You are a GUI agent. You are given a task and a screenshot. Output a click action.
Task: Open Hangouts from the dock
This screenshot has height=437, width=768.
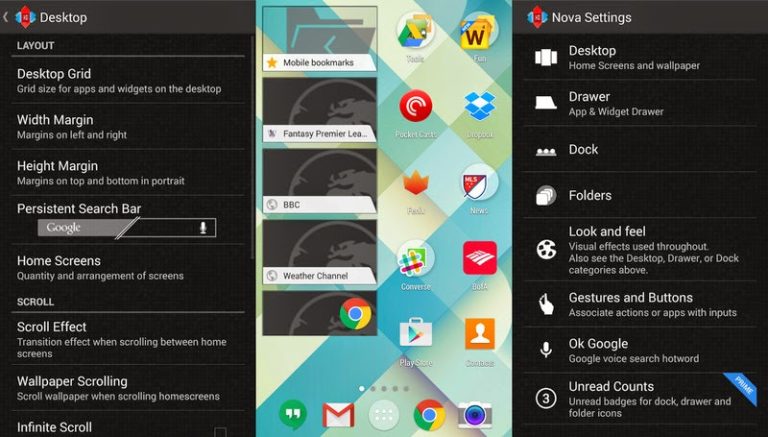pos(292,414)
